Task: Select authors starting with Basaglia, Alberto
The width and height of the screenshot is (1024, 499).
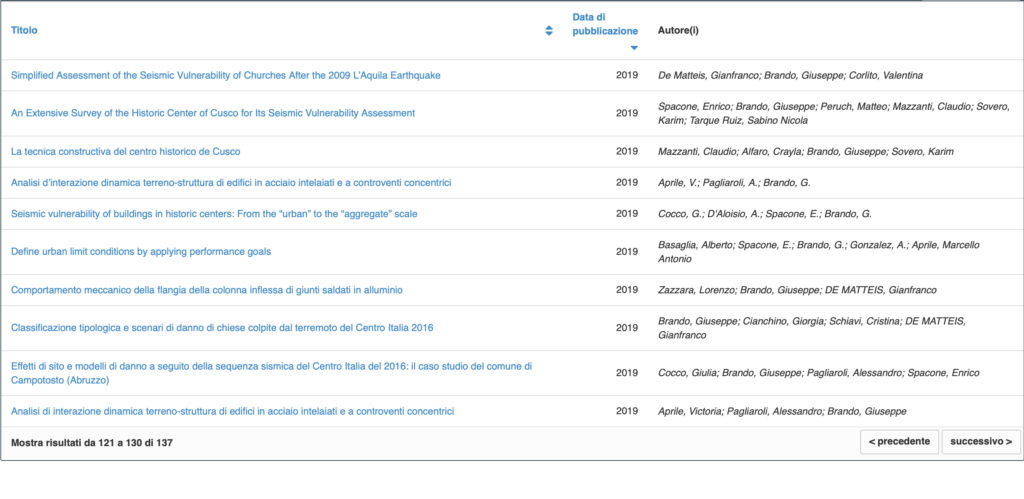Action: (819, 251)
